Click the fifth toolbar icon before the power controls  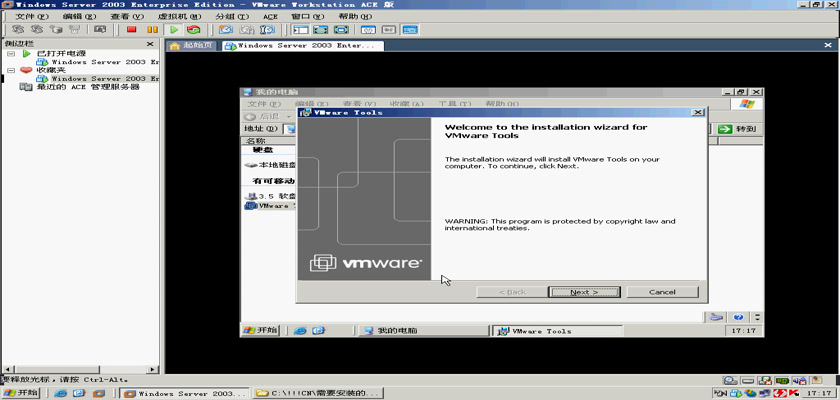coord(100,30)
